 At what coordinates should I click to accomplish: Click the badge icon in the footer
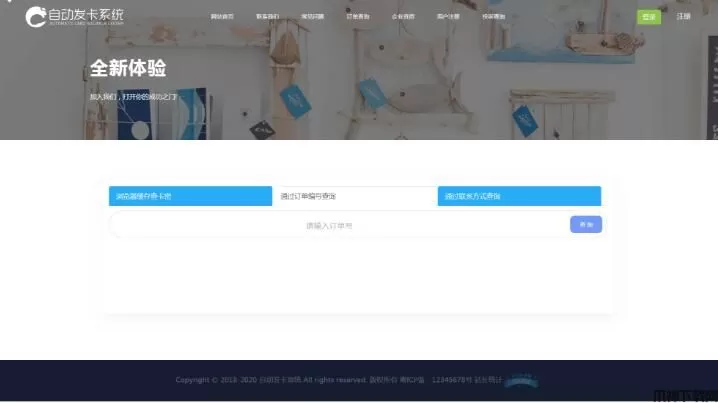[522, 381]
